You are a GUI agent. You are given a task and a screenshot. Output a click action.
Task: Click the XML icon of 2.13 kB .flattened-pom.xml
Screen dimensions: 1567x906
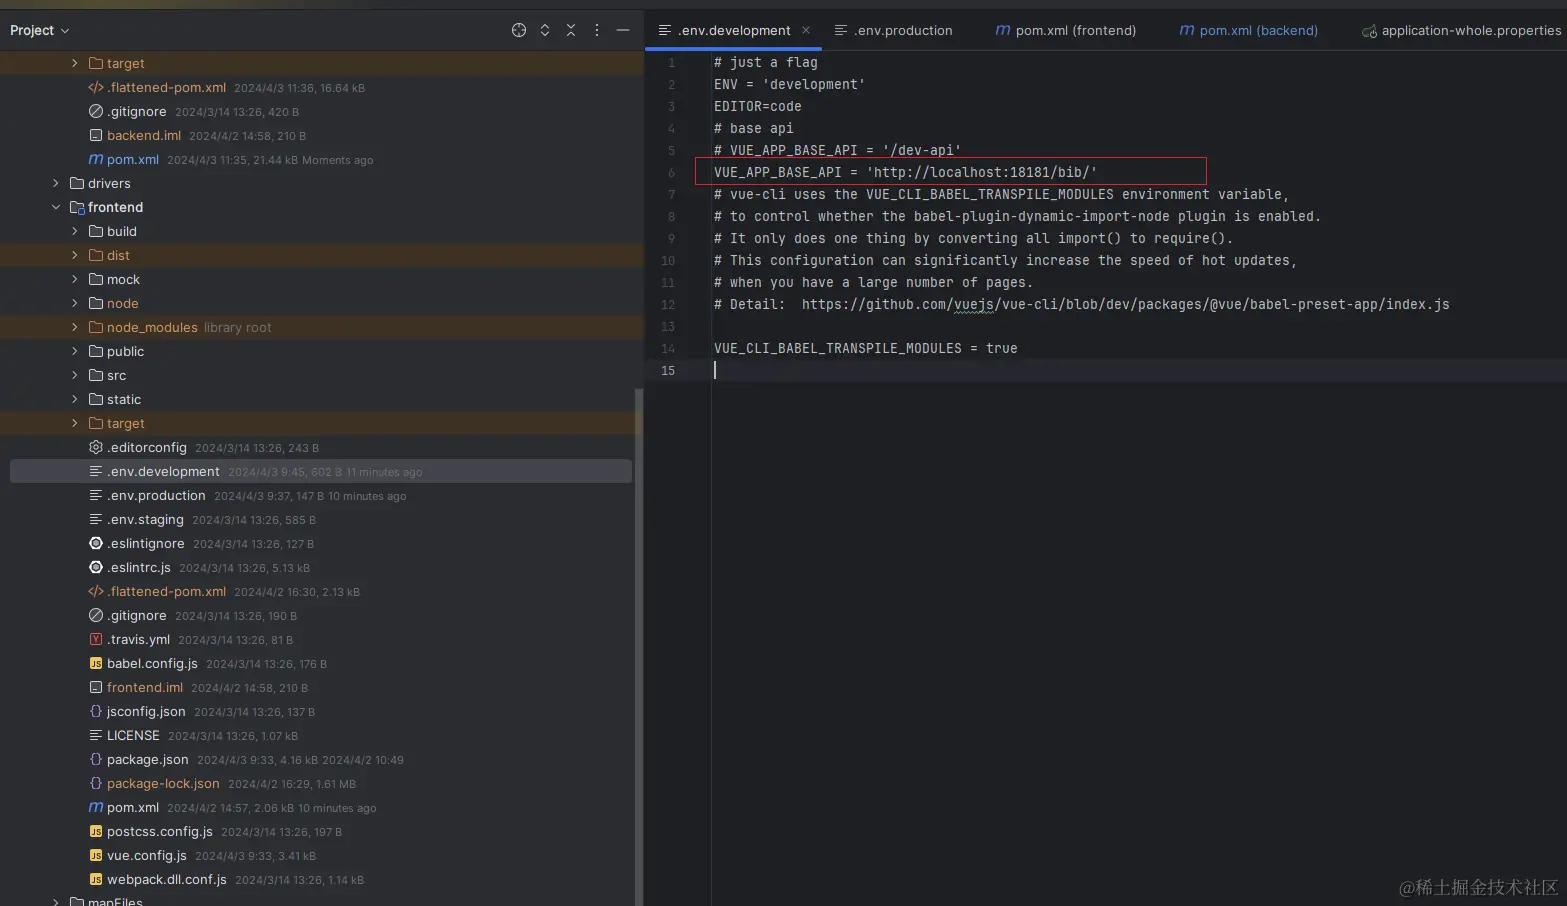click(96, 591)
